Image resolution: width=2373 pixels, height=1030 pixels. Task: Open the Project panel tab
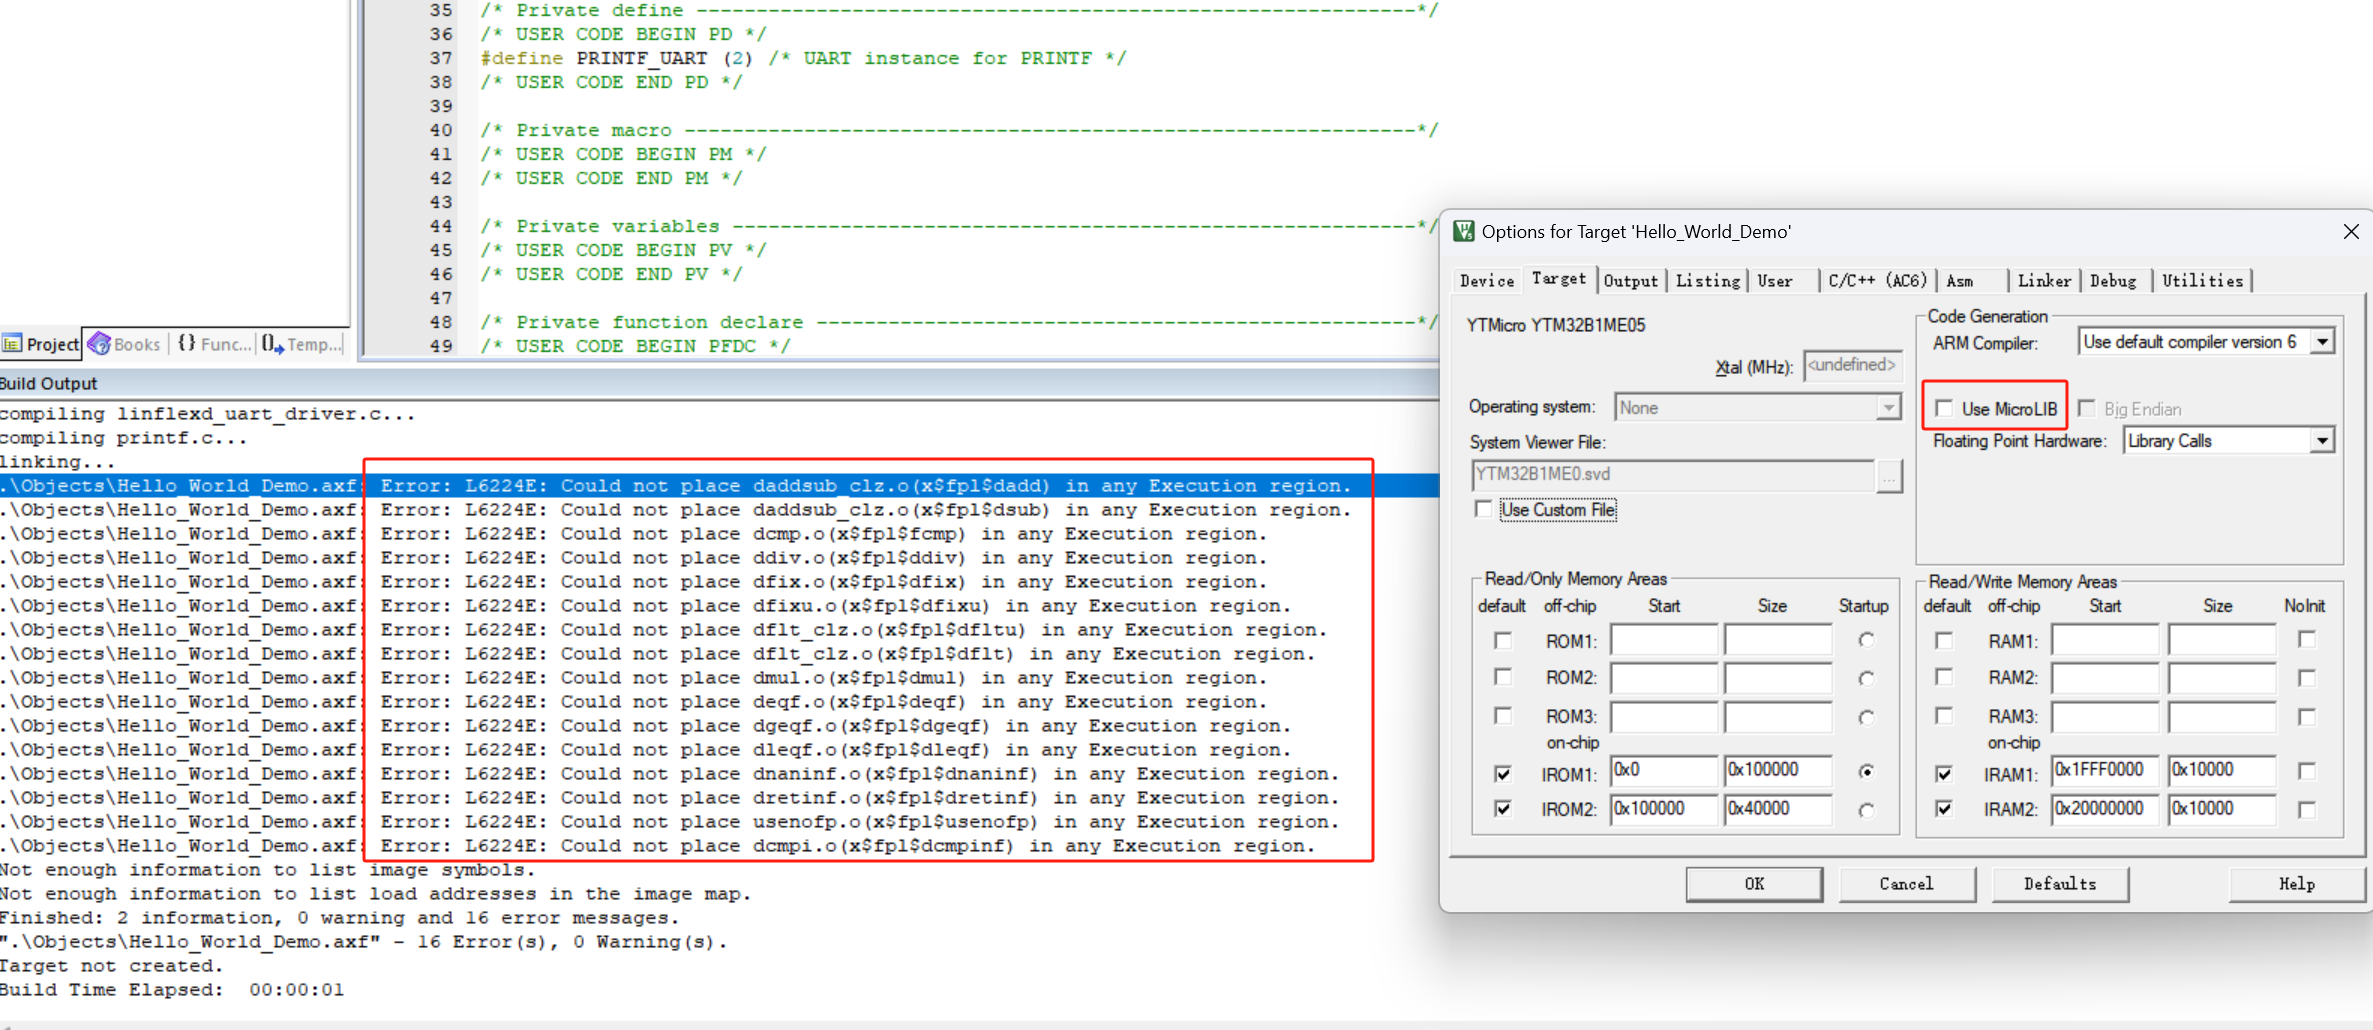coord(41,344)
